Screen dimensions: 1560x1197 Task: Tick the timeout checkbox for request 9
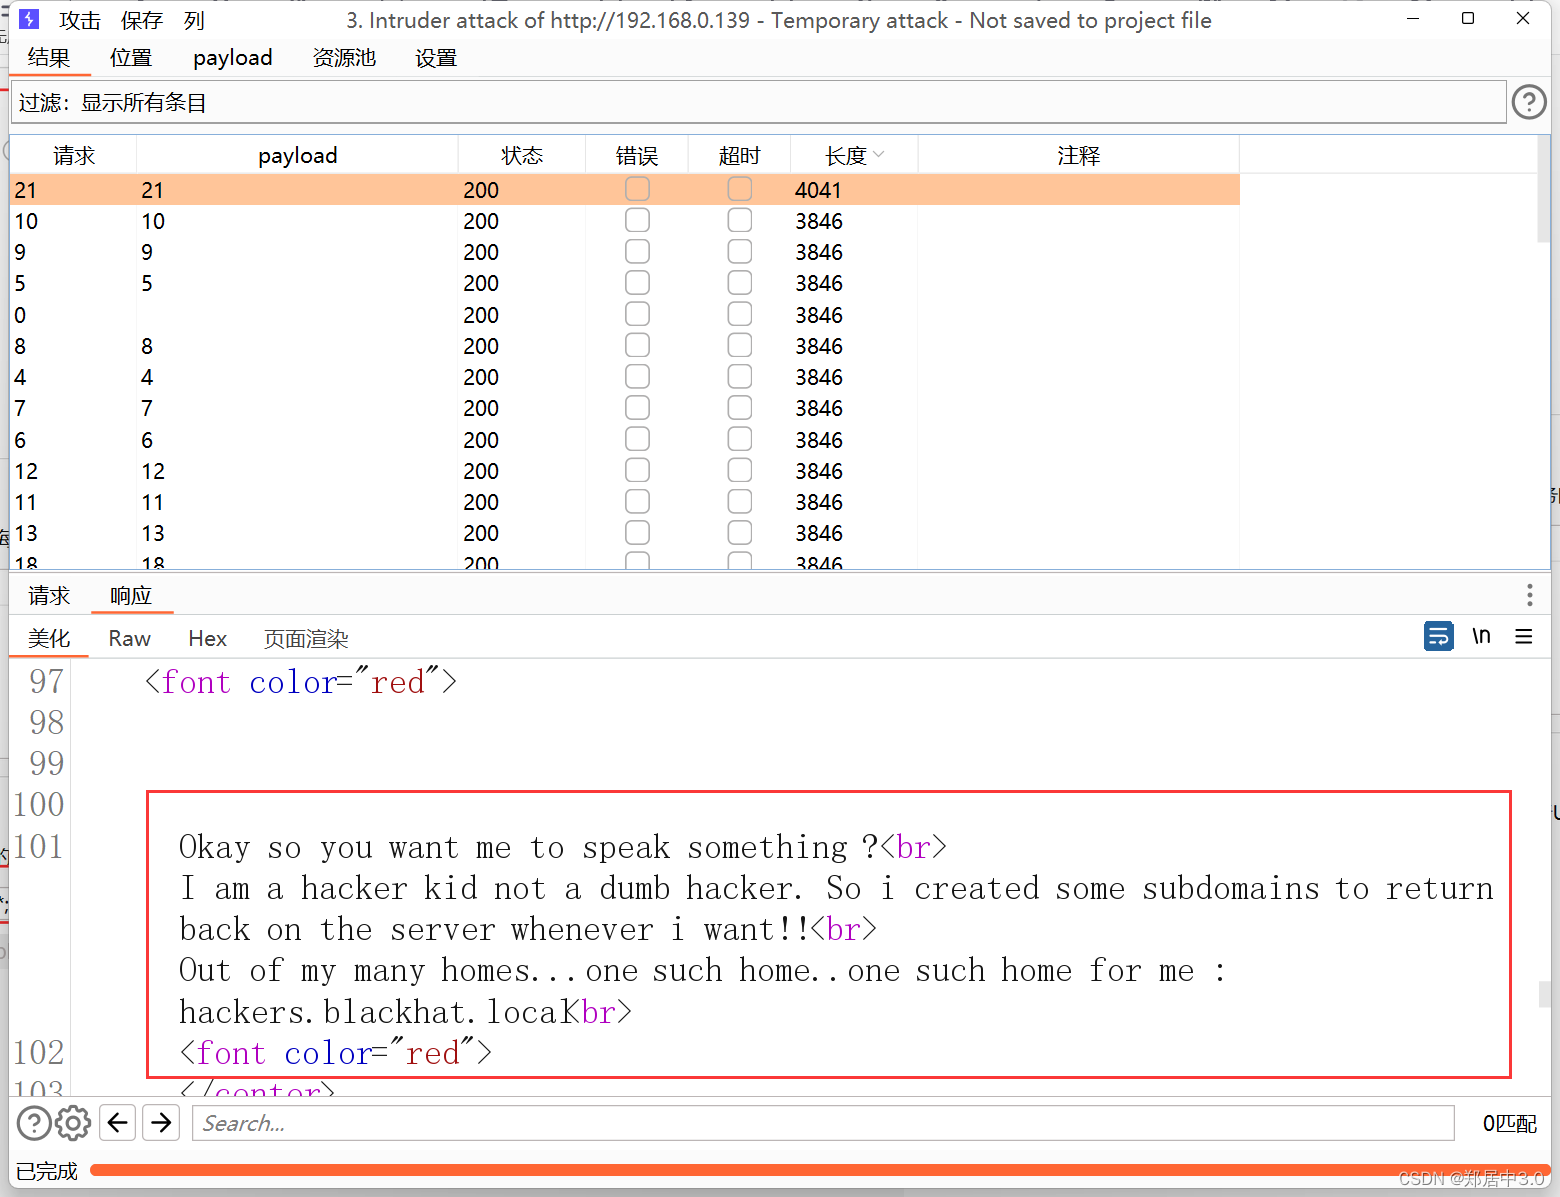click(x=740, y=251)
